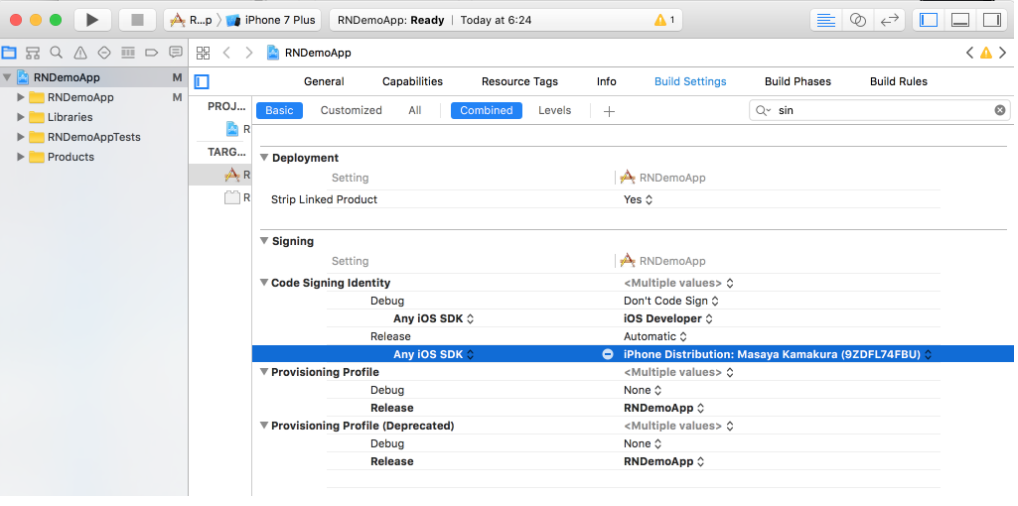Remove the selected Any iOS SDK condition
This screenshot has height=506, width=1018.
point(608,354)
